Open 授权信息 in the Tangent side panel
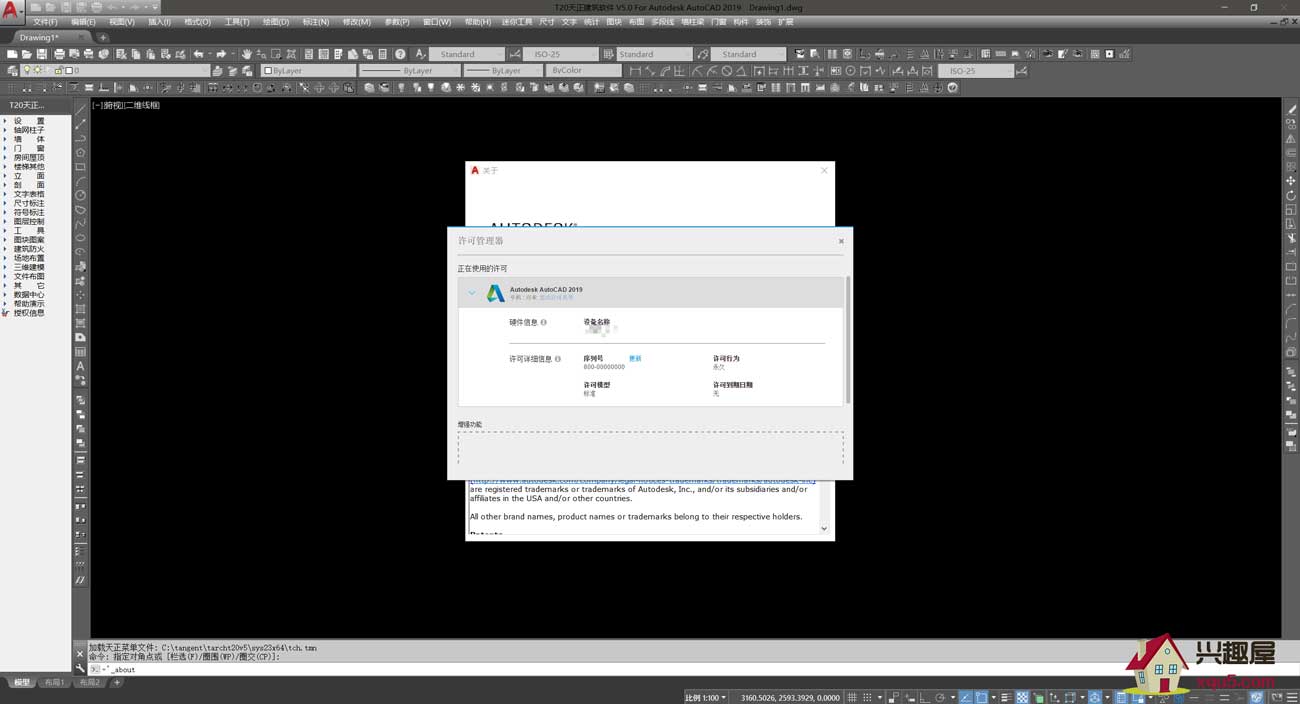Image resolution: width=1300 pixels, height=704 pixels. tap(29, 313)
